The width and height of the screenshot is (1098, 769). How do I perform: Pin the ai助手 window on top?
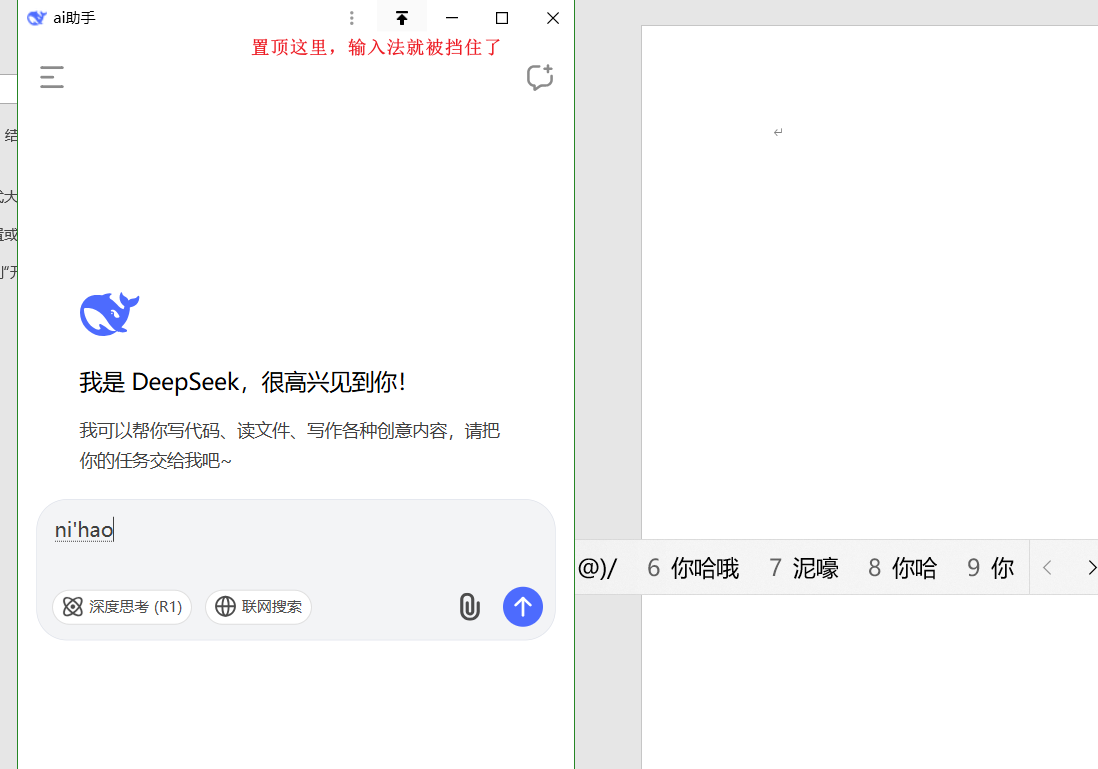401,18
